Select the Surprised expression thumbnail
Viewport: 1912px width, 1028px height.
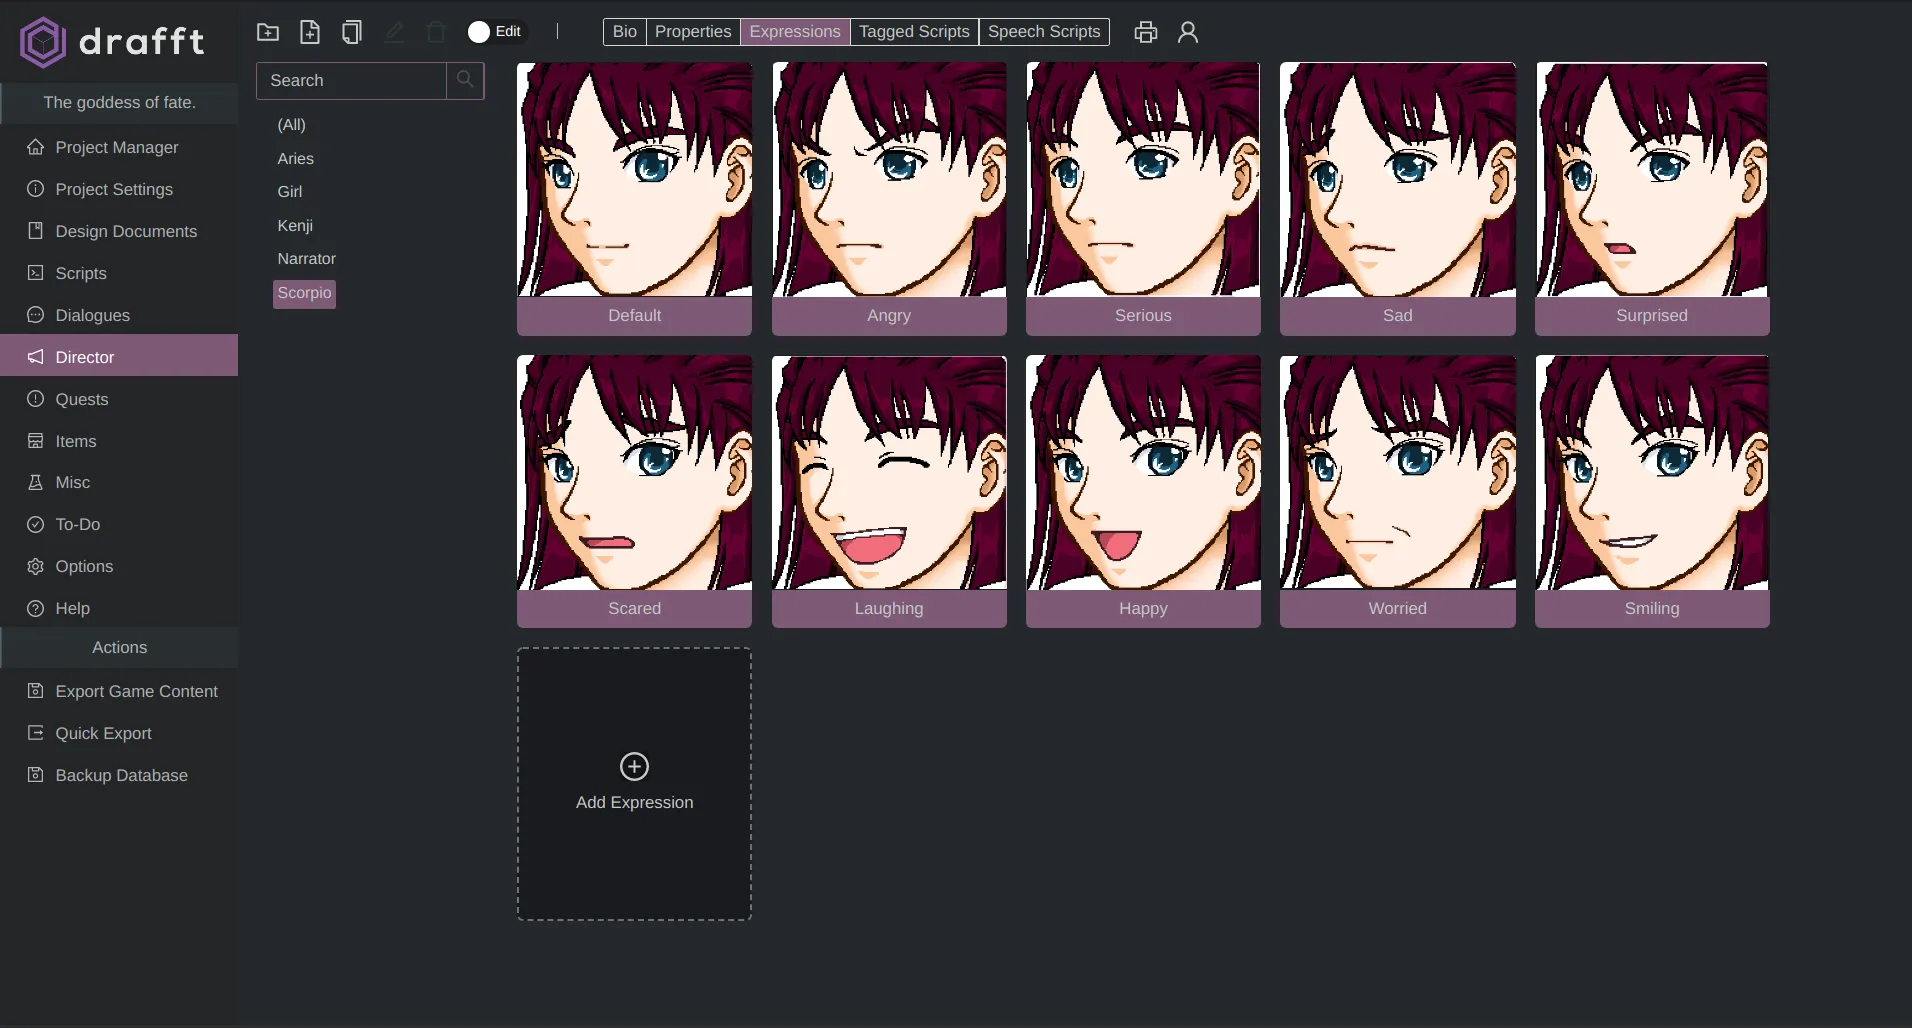1652,199
